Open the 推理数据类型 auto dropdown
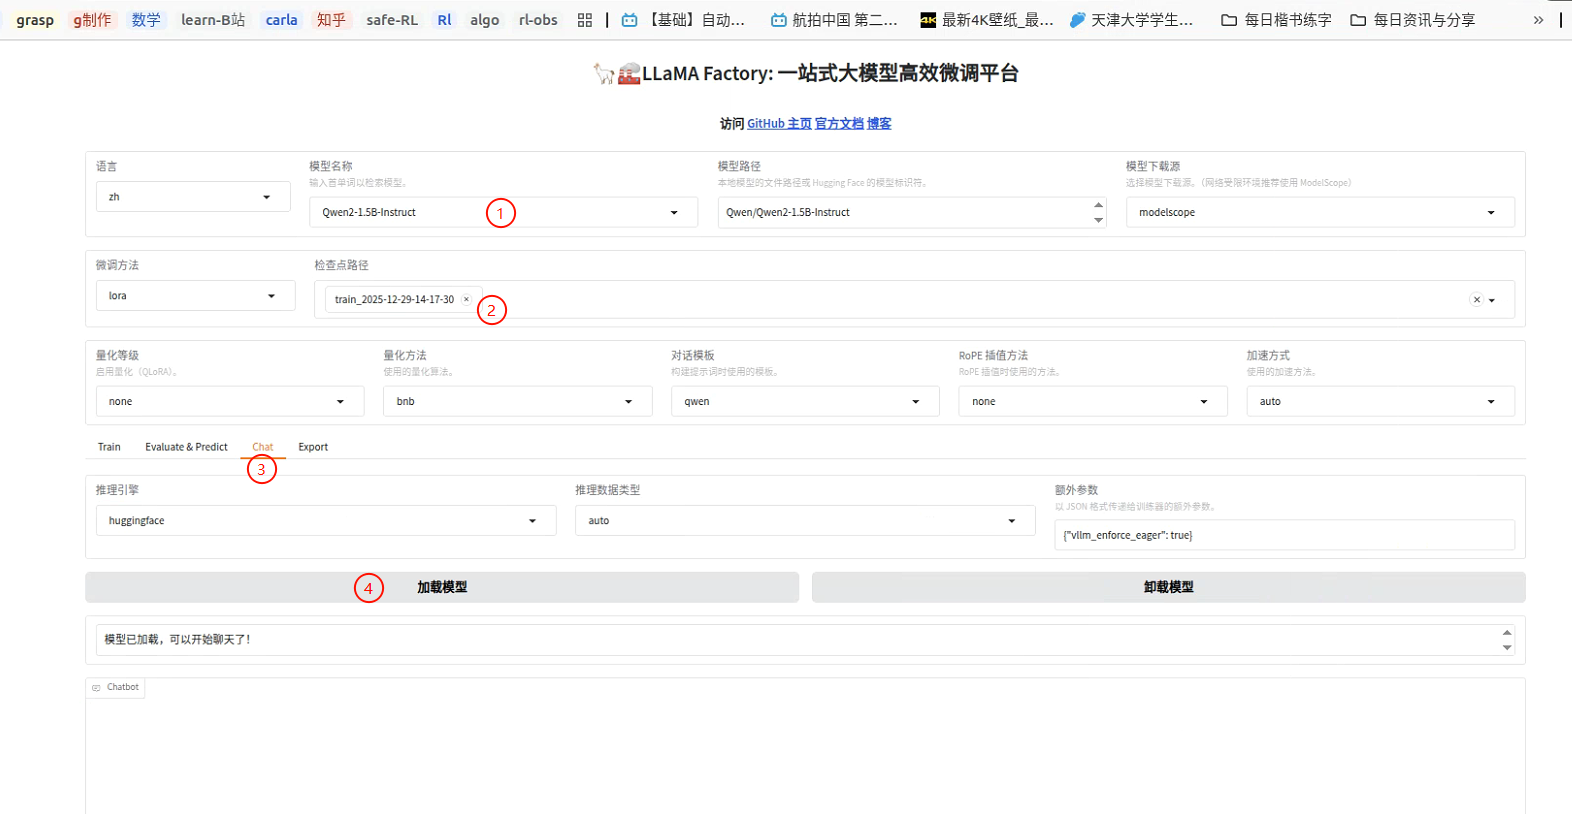Image resolution: width=1572 pixels, height=814 pixels. point(805,520)
